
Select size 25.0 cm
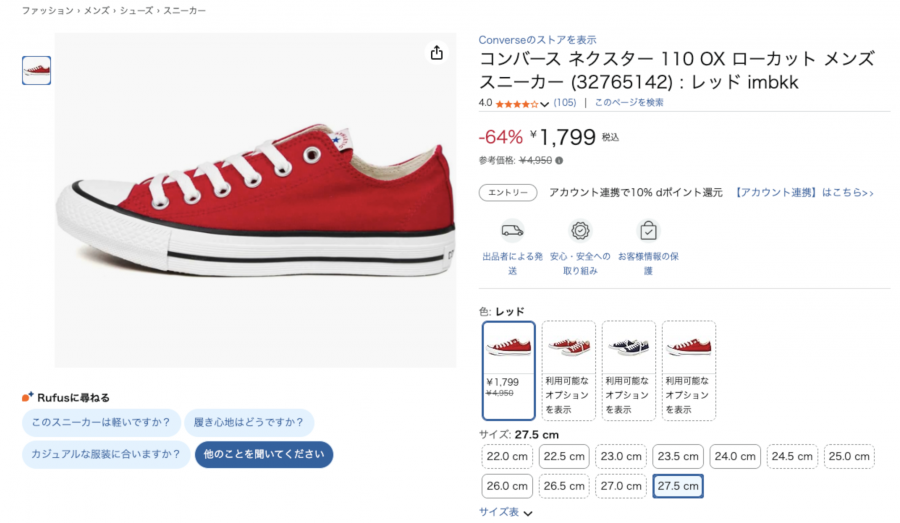click(849, 456)
